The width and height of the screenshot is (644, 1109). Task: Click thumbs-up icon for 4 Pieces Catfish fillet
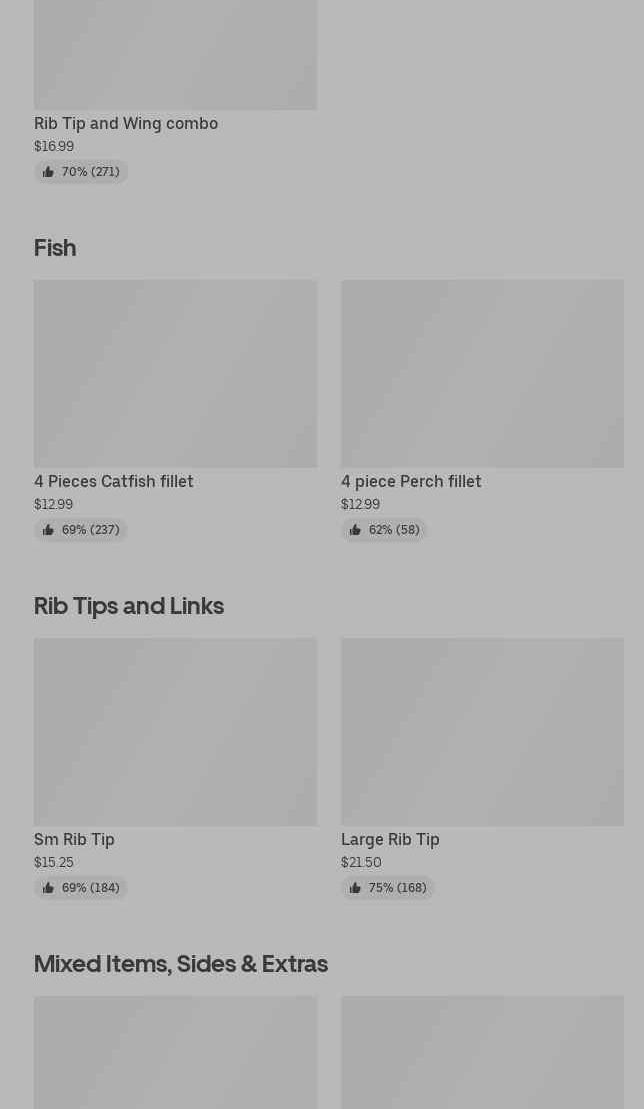(48, 530)
